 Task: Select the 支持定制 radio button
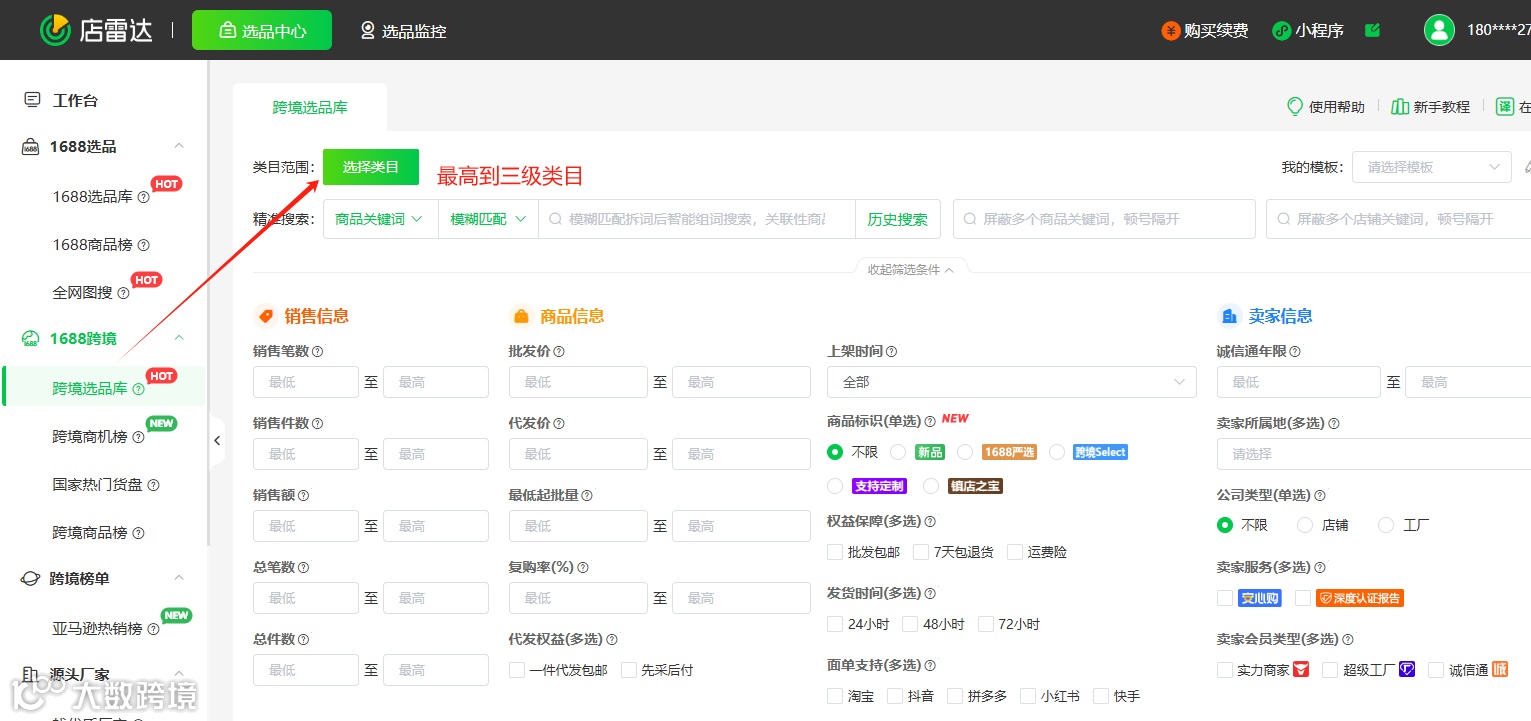[835, 486]
